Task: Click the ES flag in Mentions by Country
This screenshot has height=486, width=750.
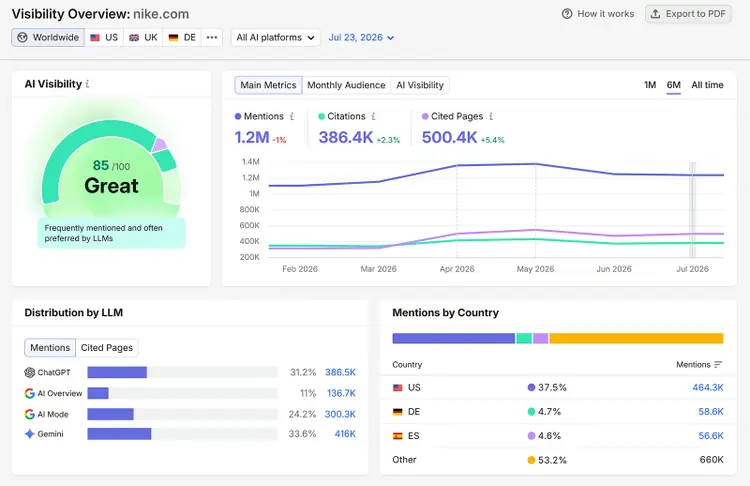Action: coord(397,436)
